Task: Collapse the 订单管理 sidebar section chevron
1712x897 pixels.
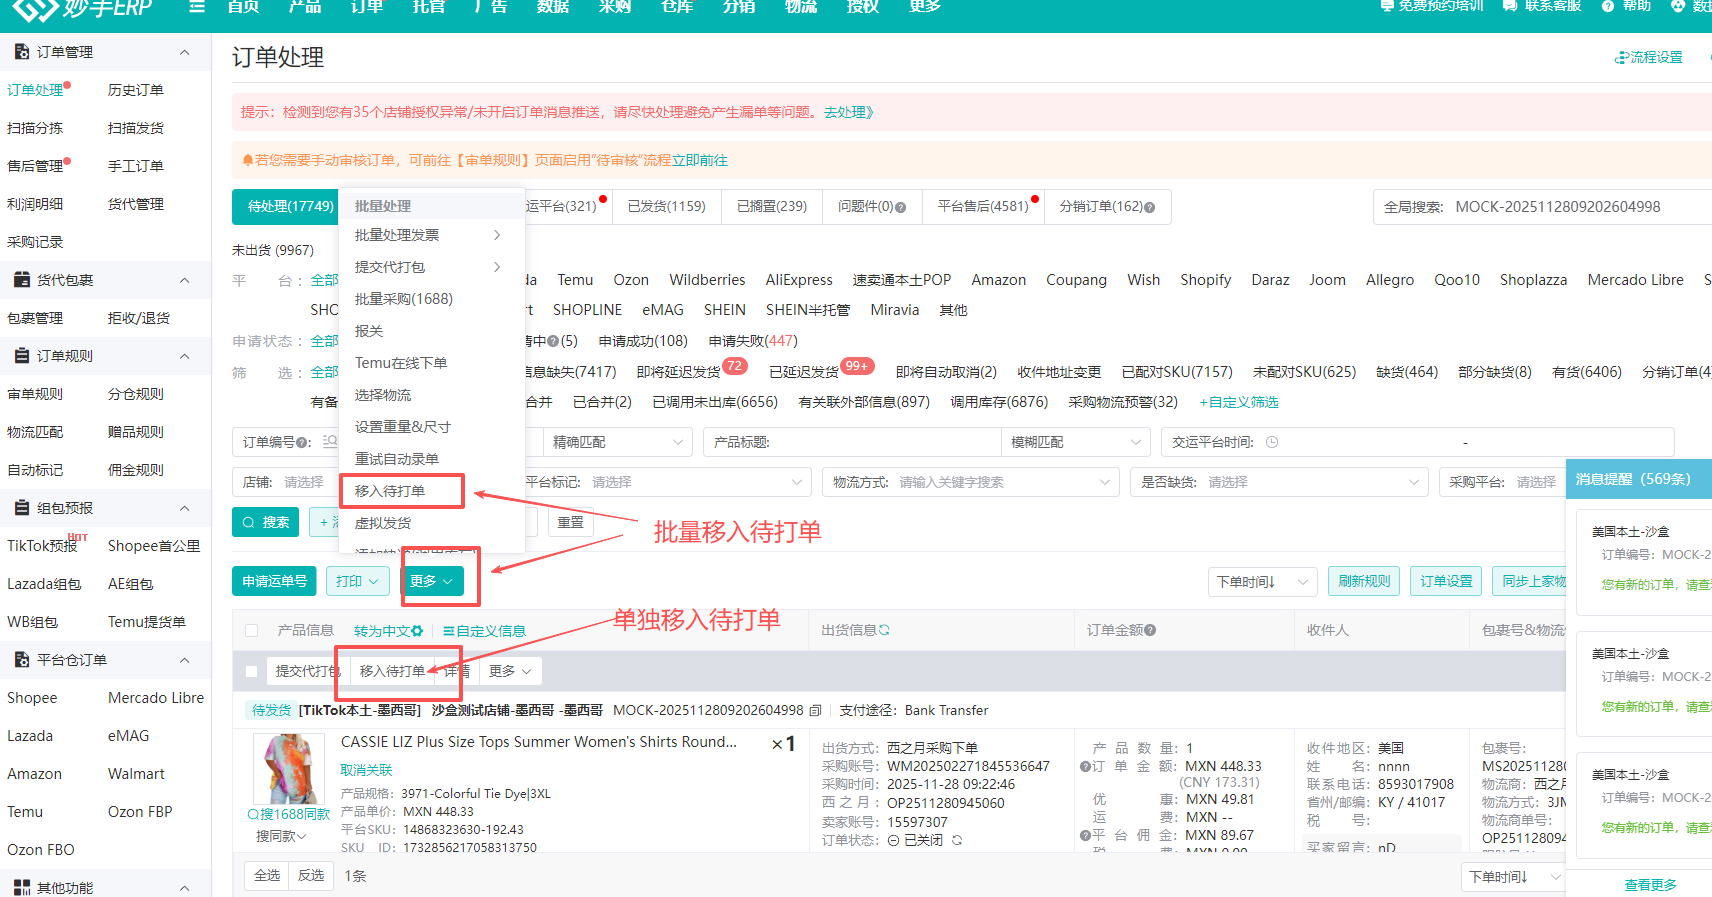Action: pos(184,52)
